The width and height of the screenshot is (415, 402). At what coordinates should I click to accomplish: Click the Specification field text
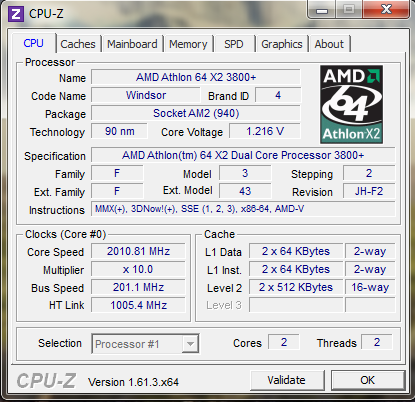click(243, 155)
